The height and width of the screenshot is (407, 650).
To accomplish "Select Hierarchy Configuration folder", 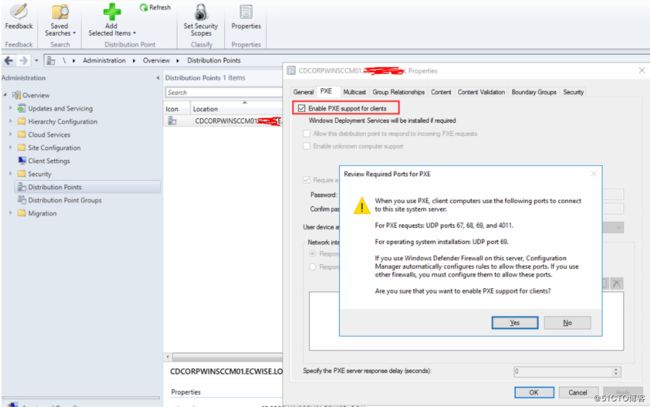I will (x=63, y=121).
